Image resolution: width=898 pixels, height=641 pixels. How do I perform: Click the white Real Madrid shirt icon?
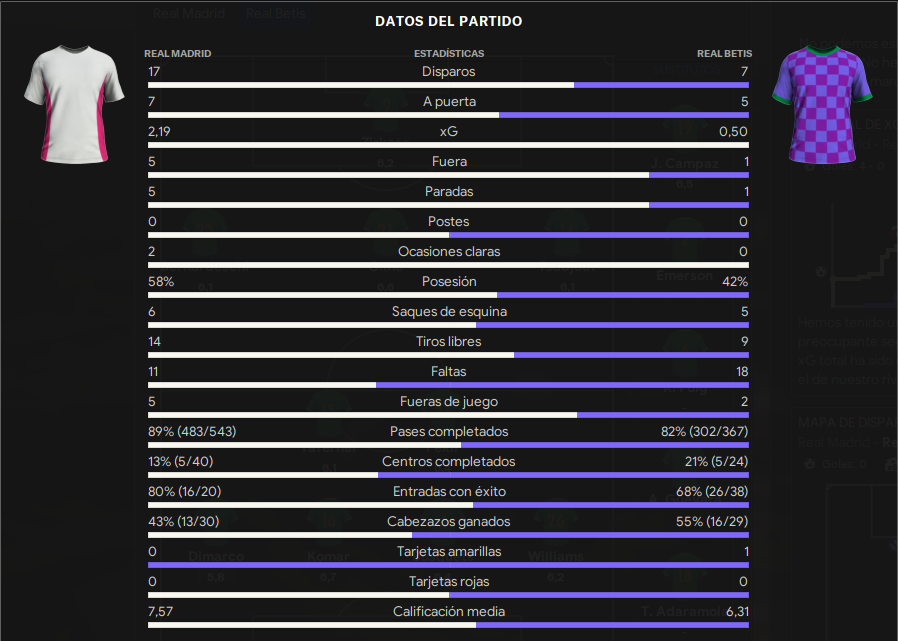click(74, 104)
